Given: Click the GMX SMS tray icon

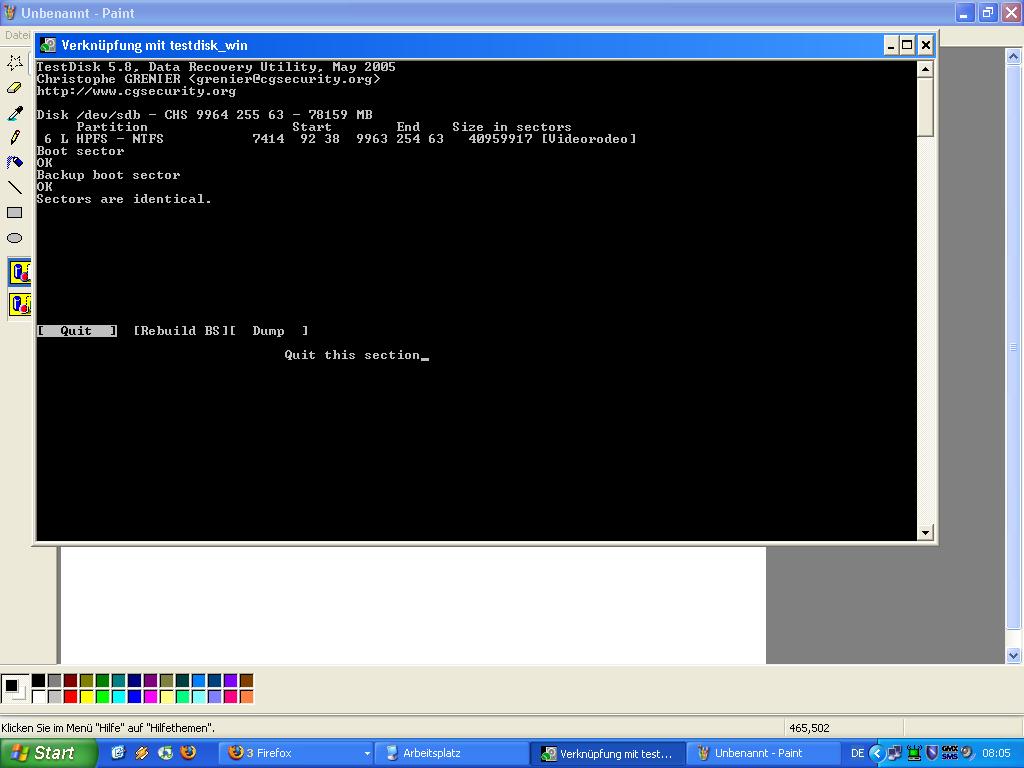Looking at the screenshot, I should [x=950, y=753].
